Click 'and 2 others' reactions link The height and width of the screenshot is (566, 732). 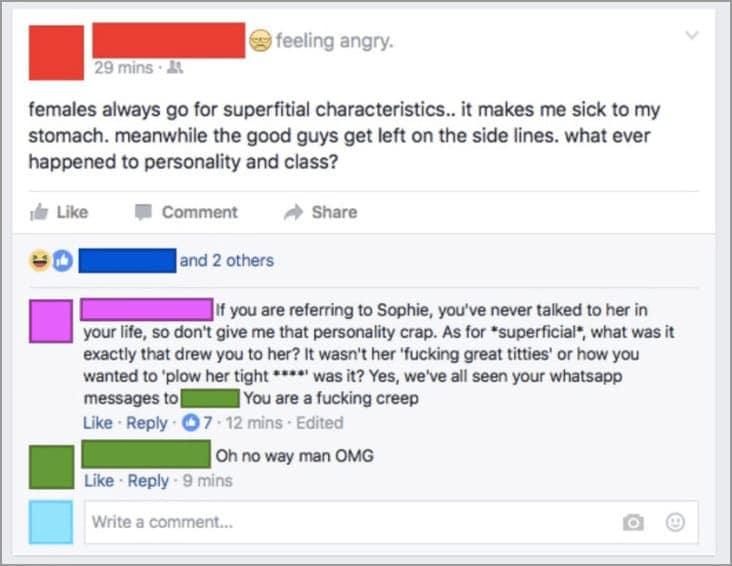[x=226, y=261]
